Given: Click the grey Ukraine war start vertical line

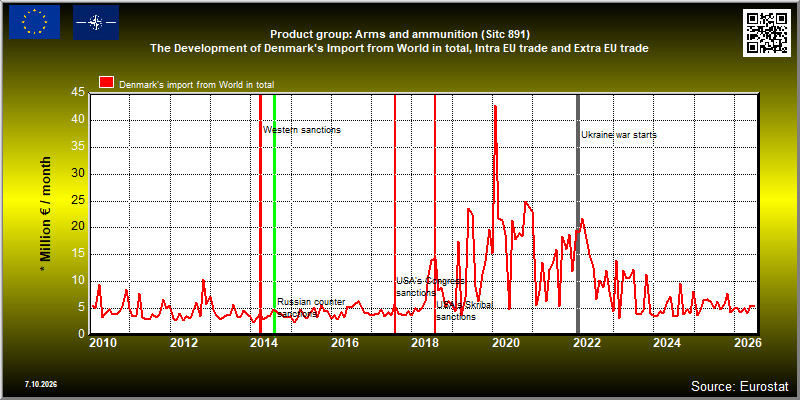Looking at the screenshot, I should coord(578,214).
